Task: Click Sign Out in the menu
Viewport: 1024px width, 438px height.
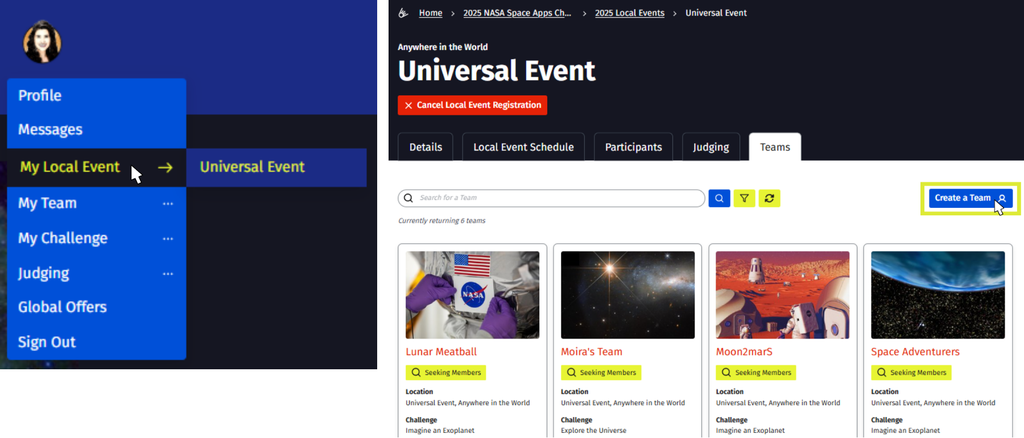Action: pos(97,342)
